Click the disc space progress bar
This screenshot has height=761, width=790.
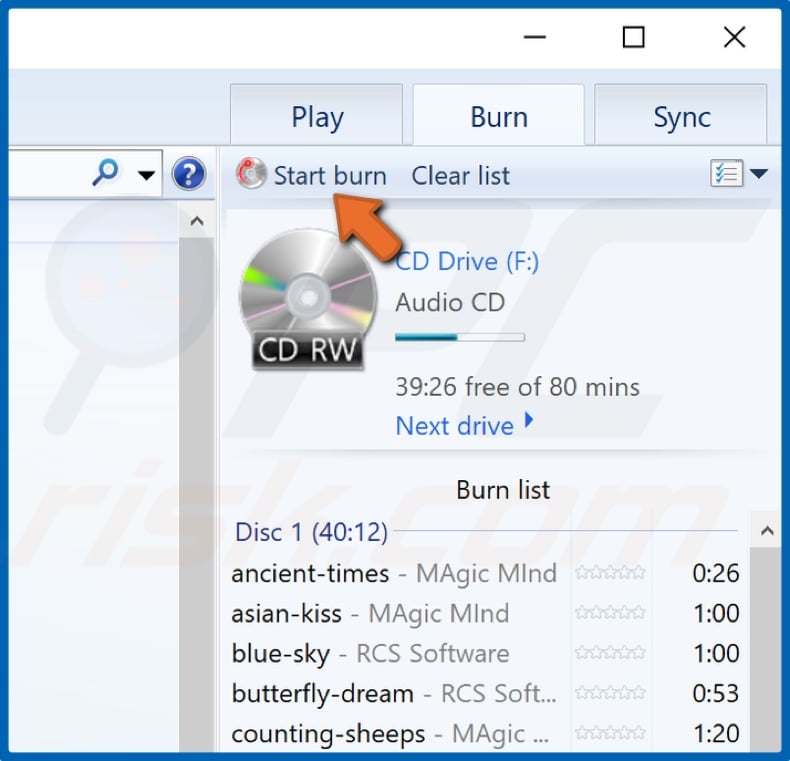(460, 337)
